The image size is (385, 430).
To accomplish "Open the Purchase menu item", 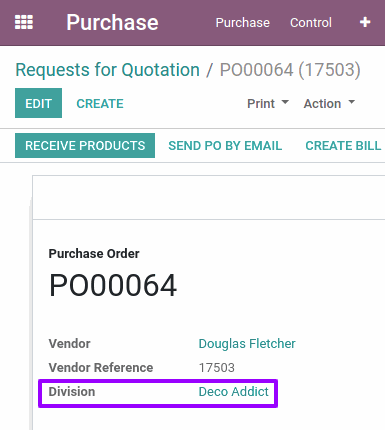I will click(242, 23).
